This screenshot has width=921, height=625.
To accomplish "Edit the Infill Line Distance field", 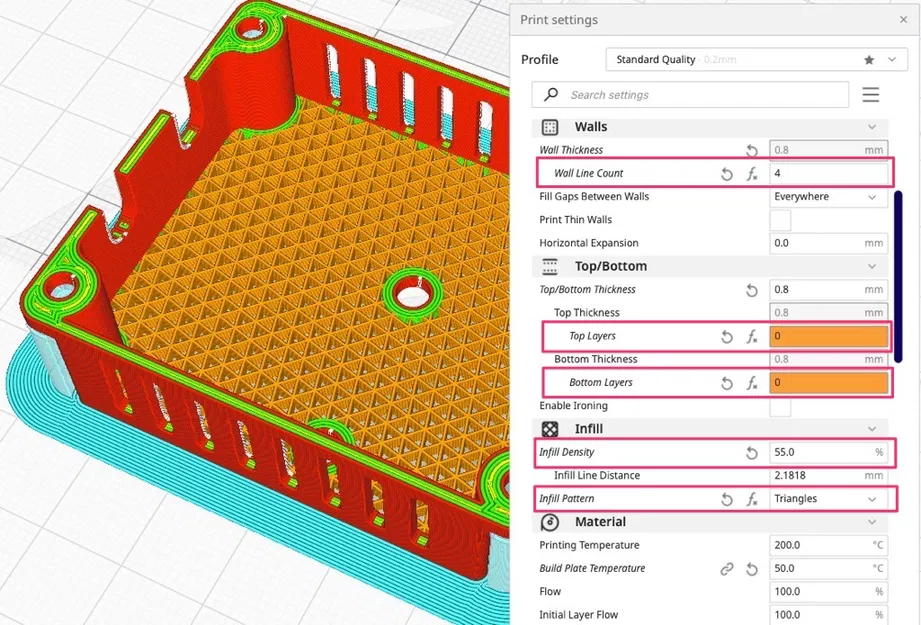I will pos(829,475).
